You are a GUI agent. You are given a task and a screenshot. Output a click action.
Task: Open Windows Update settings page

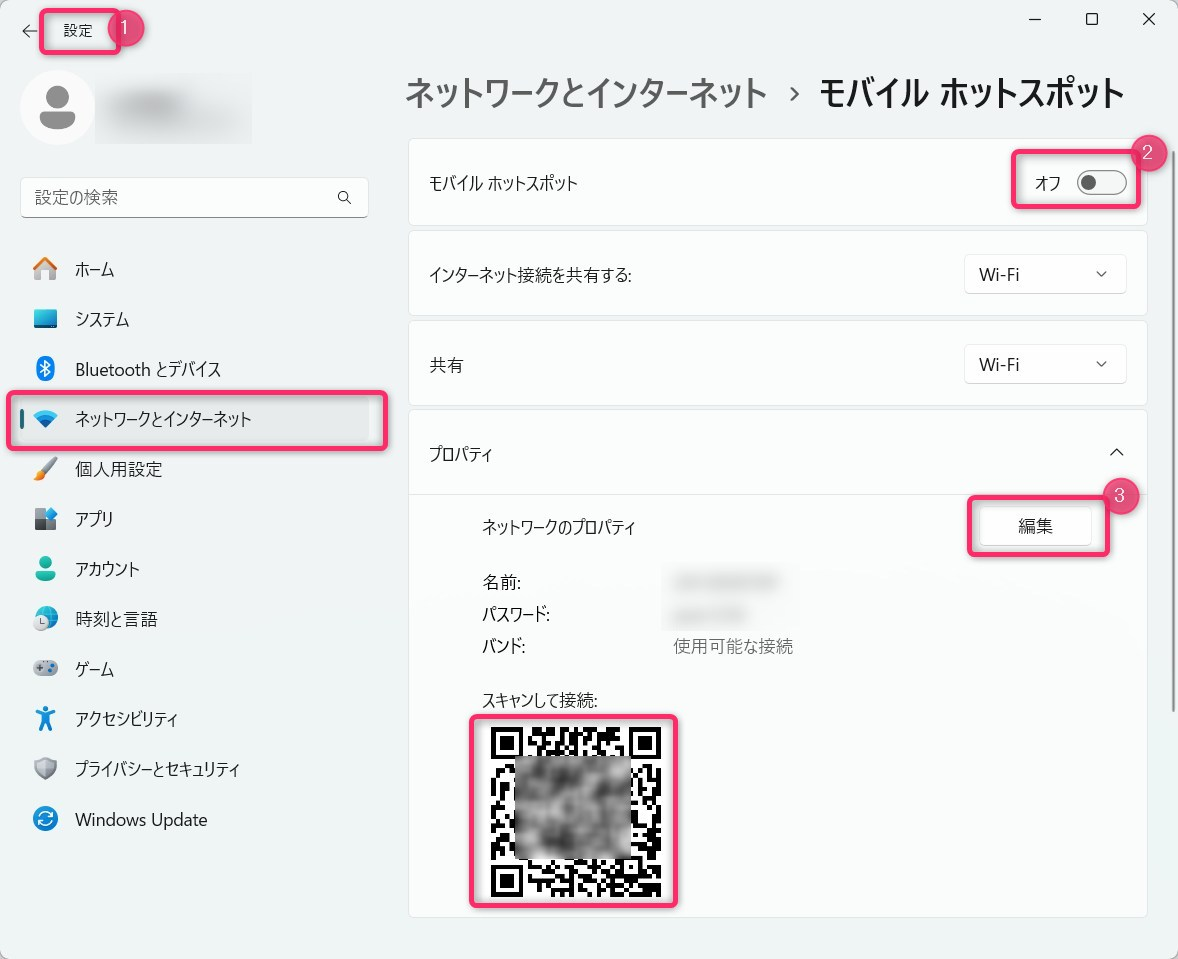pos(194,818)
